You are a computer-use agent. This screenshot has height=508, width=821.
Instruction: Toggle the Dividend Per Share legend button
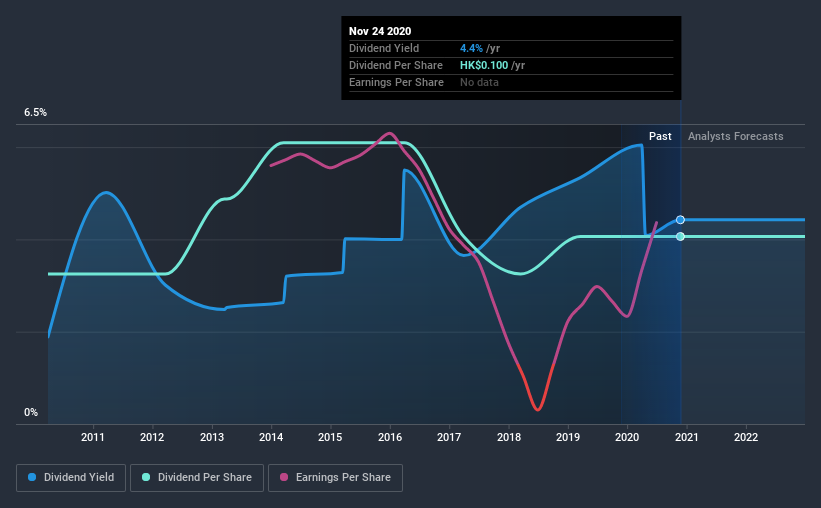[x=197, y=478]
